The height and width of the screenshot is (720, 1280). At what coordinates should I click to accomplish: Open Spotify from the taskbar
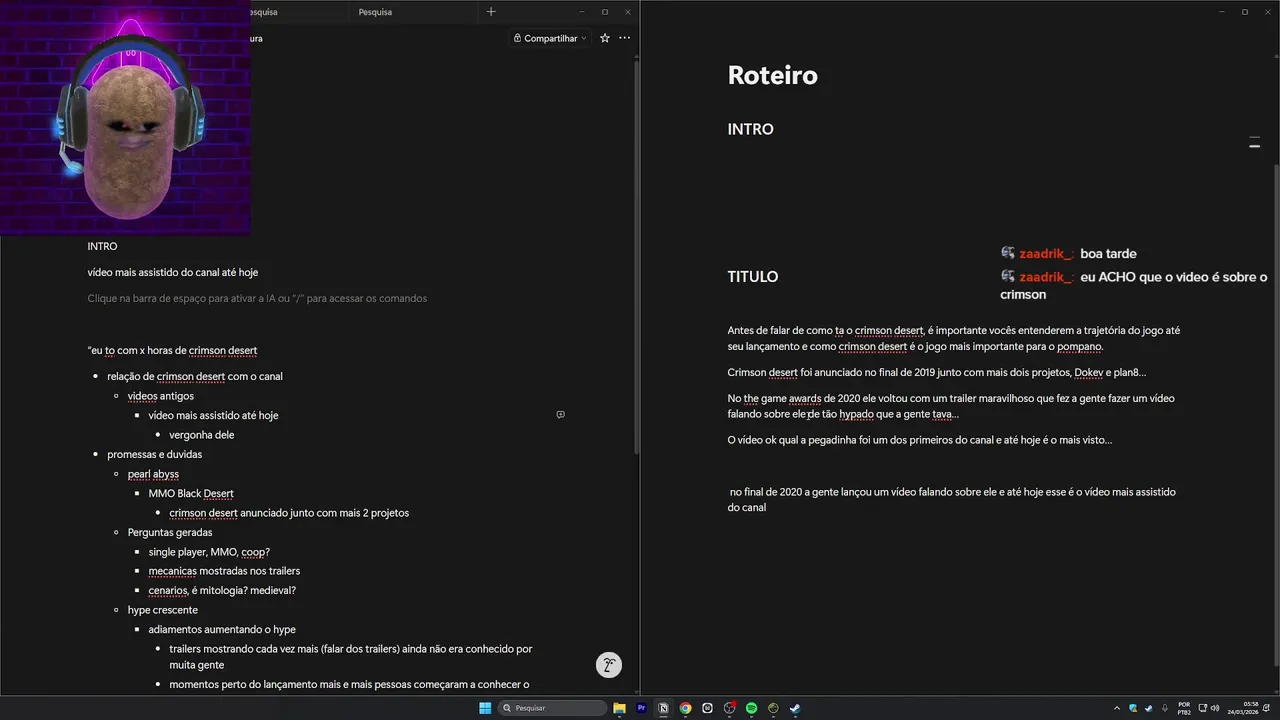pyautogui.click(x=751, y=708)
